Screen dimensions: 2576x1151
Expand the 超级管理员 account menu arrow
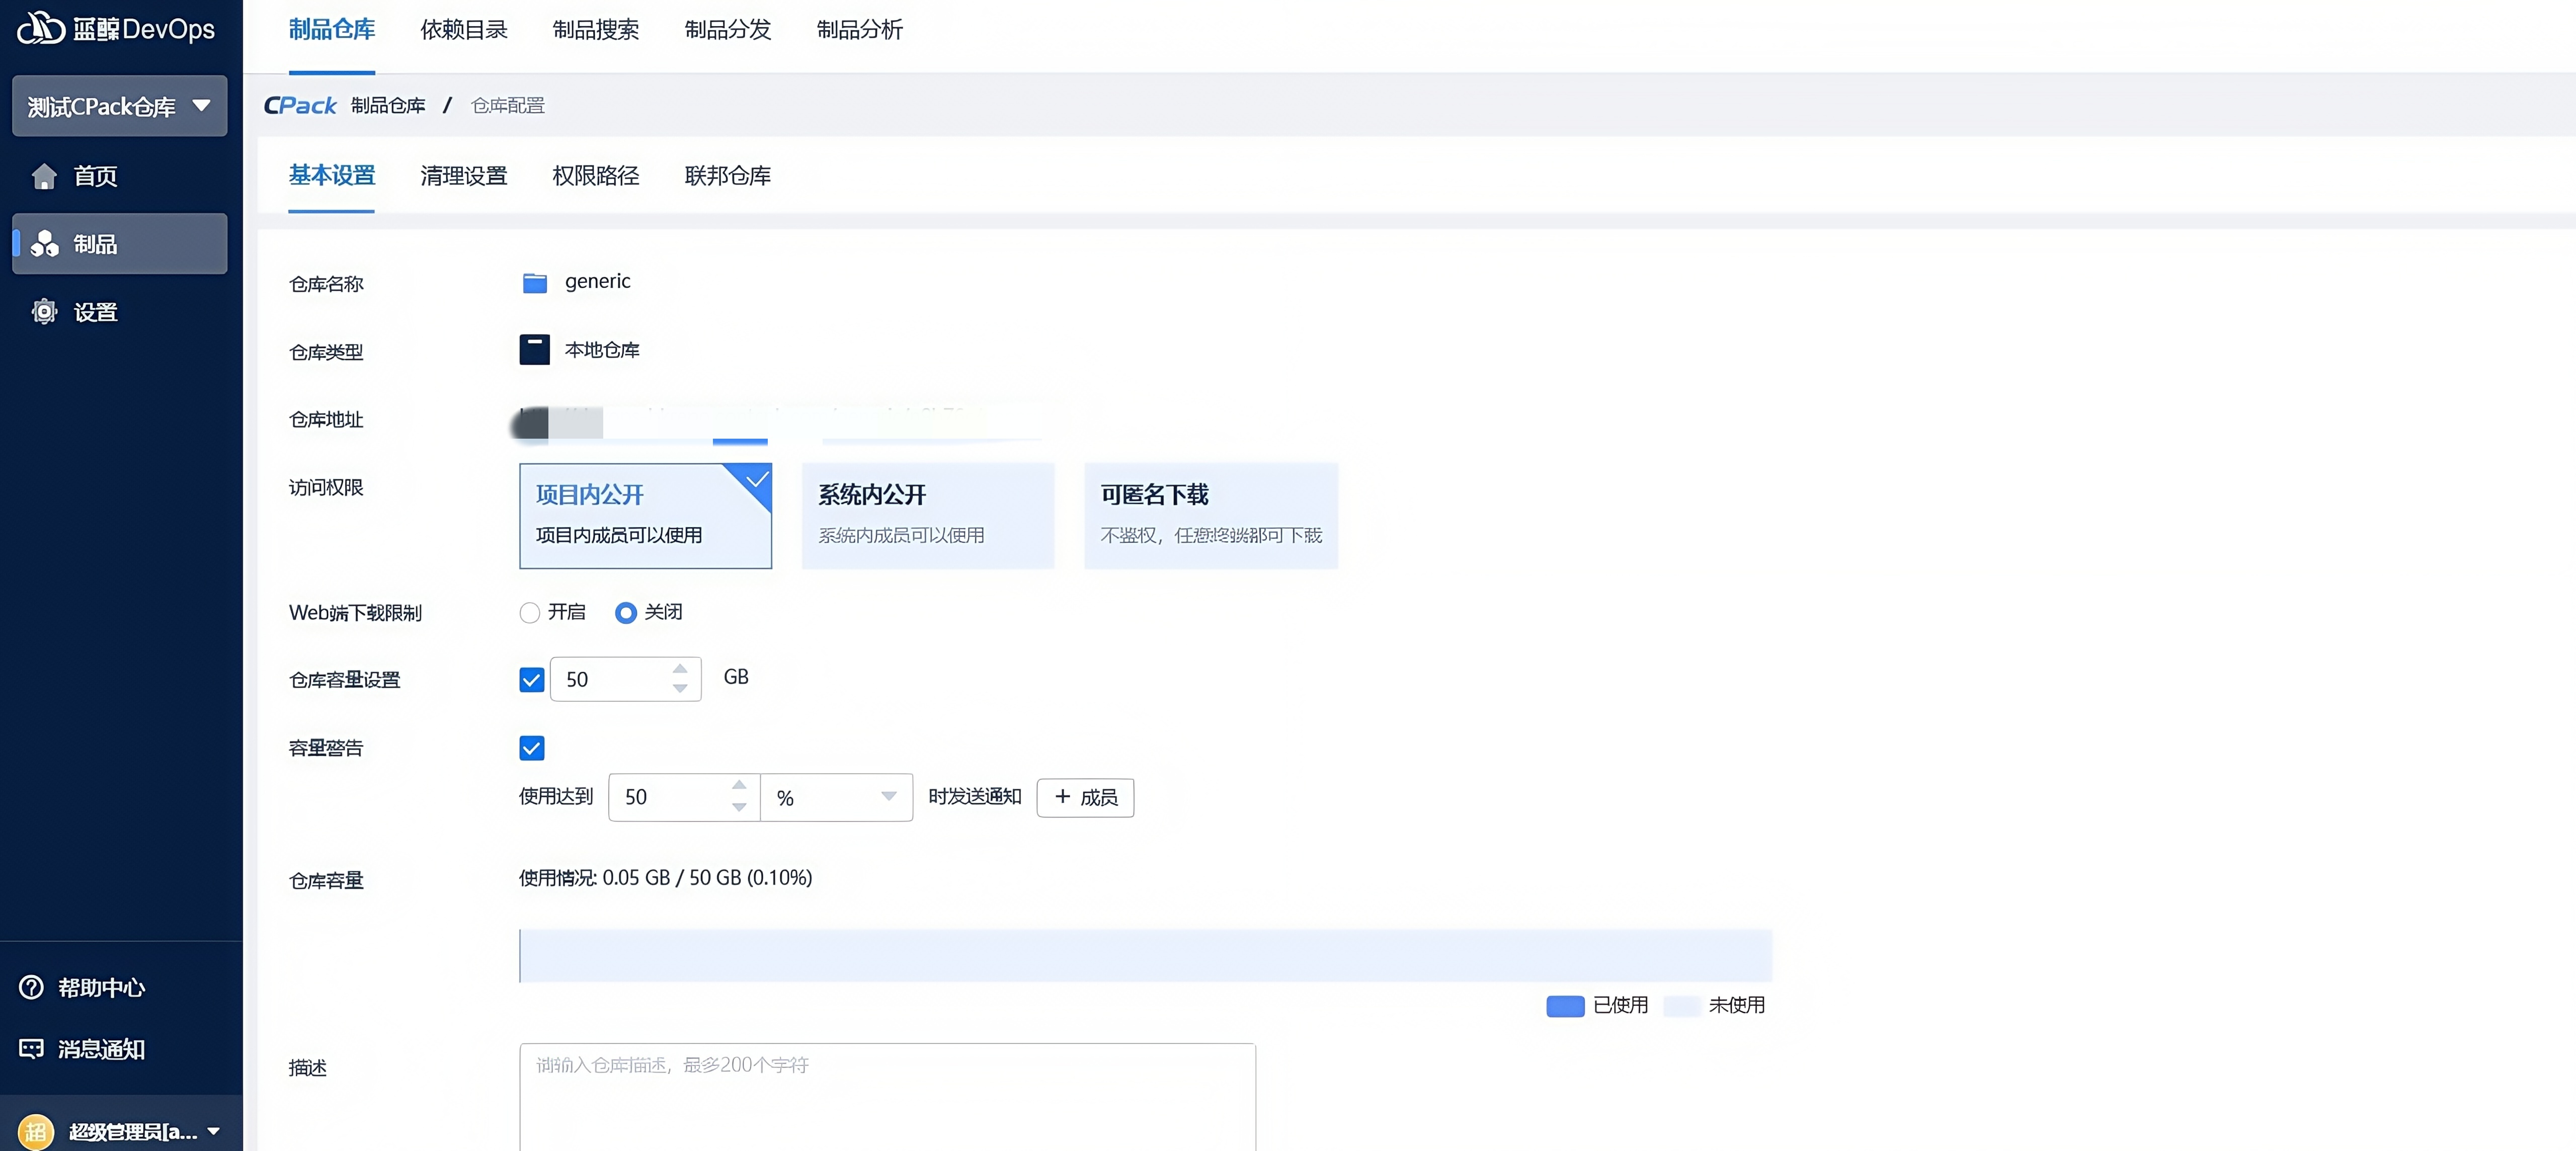[x=213, y=1131]
